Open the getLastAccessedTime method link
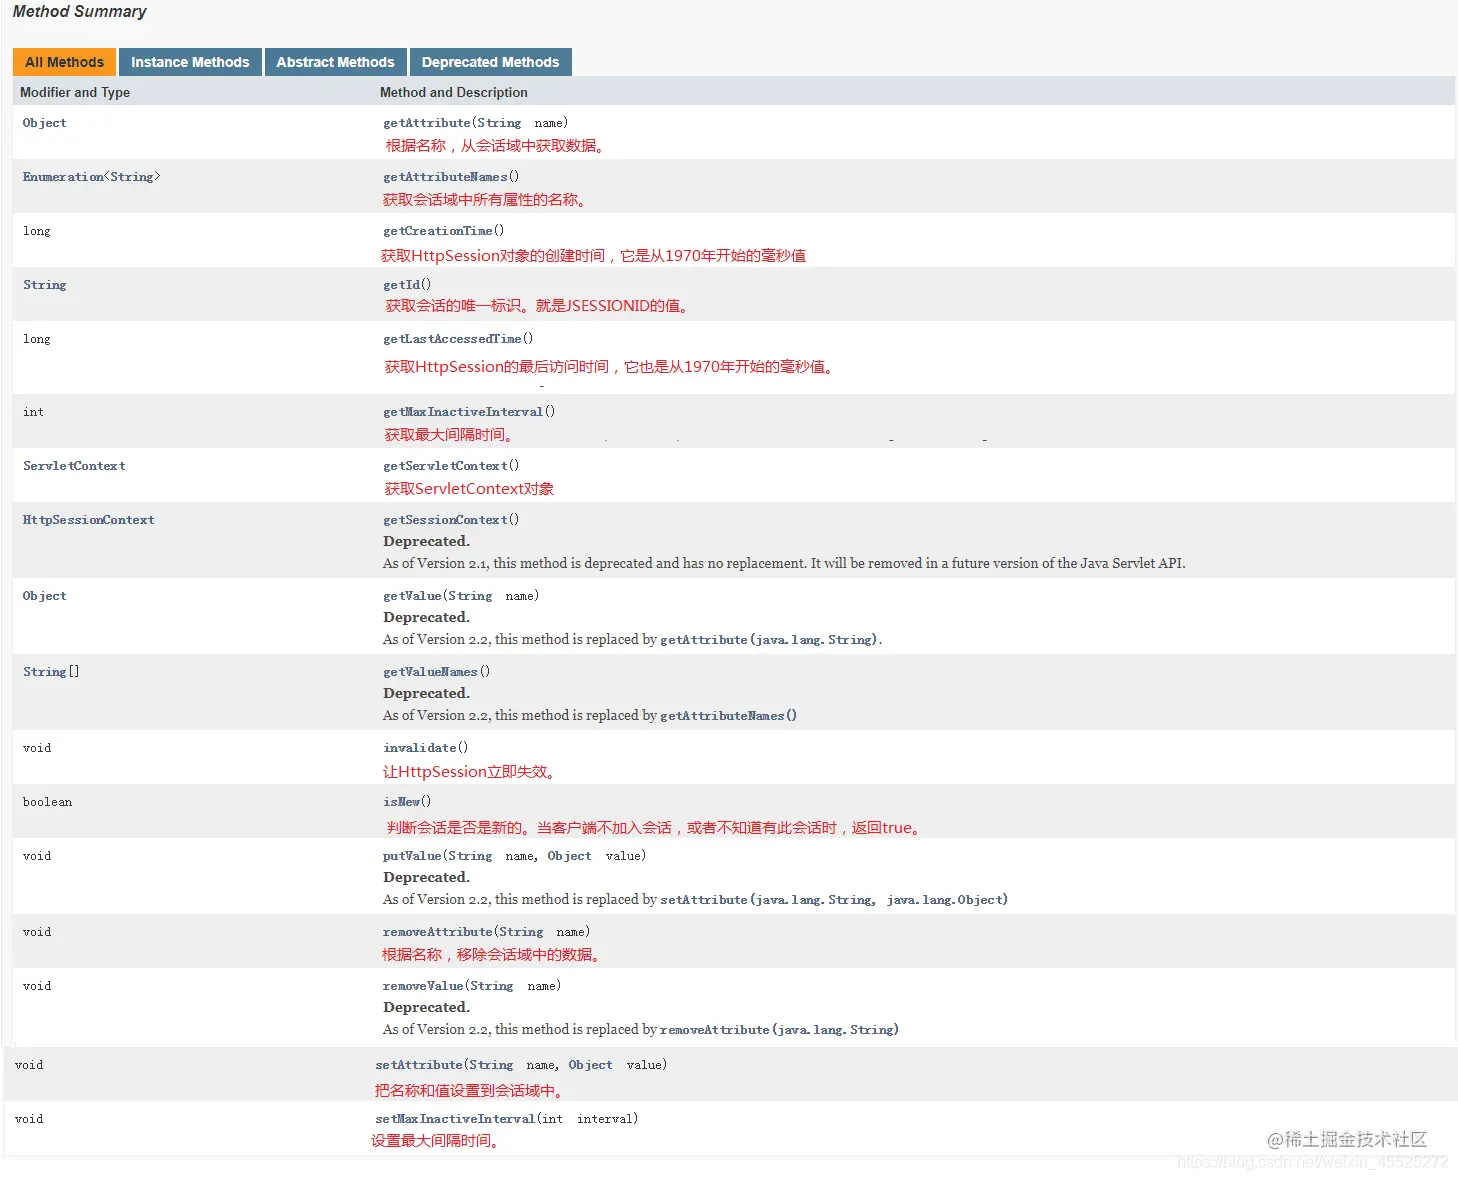1458x1180 pixels. click(x=453, y=339)
